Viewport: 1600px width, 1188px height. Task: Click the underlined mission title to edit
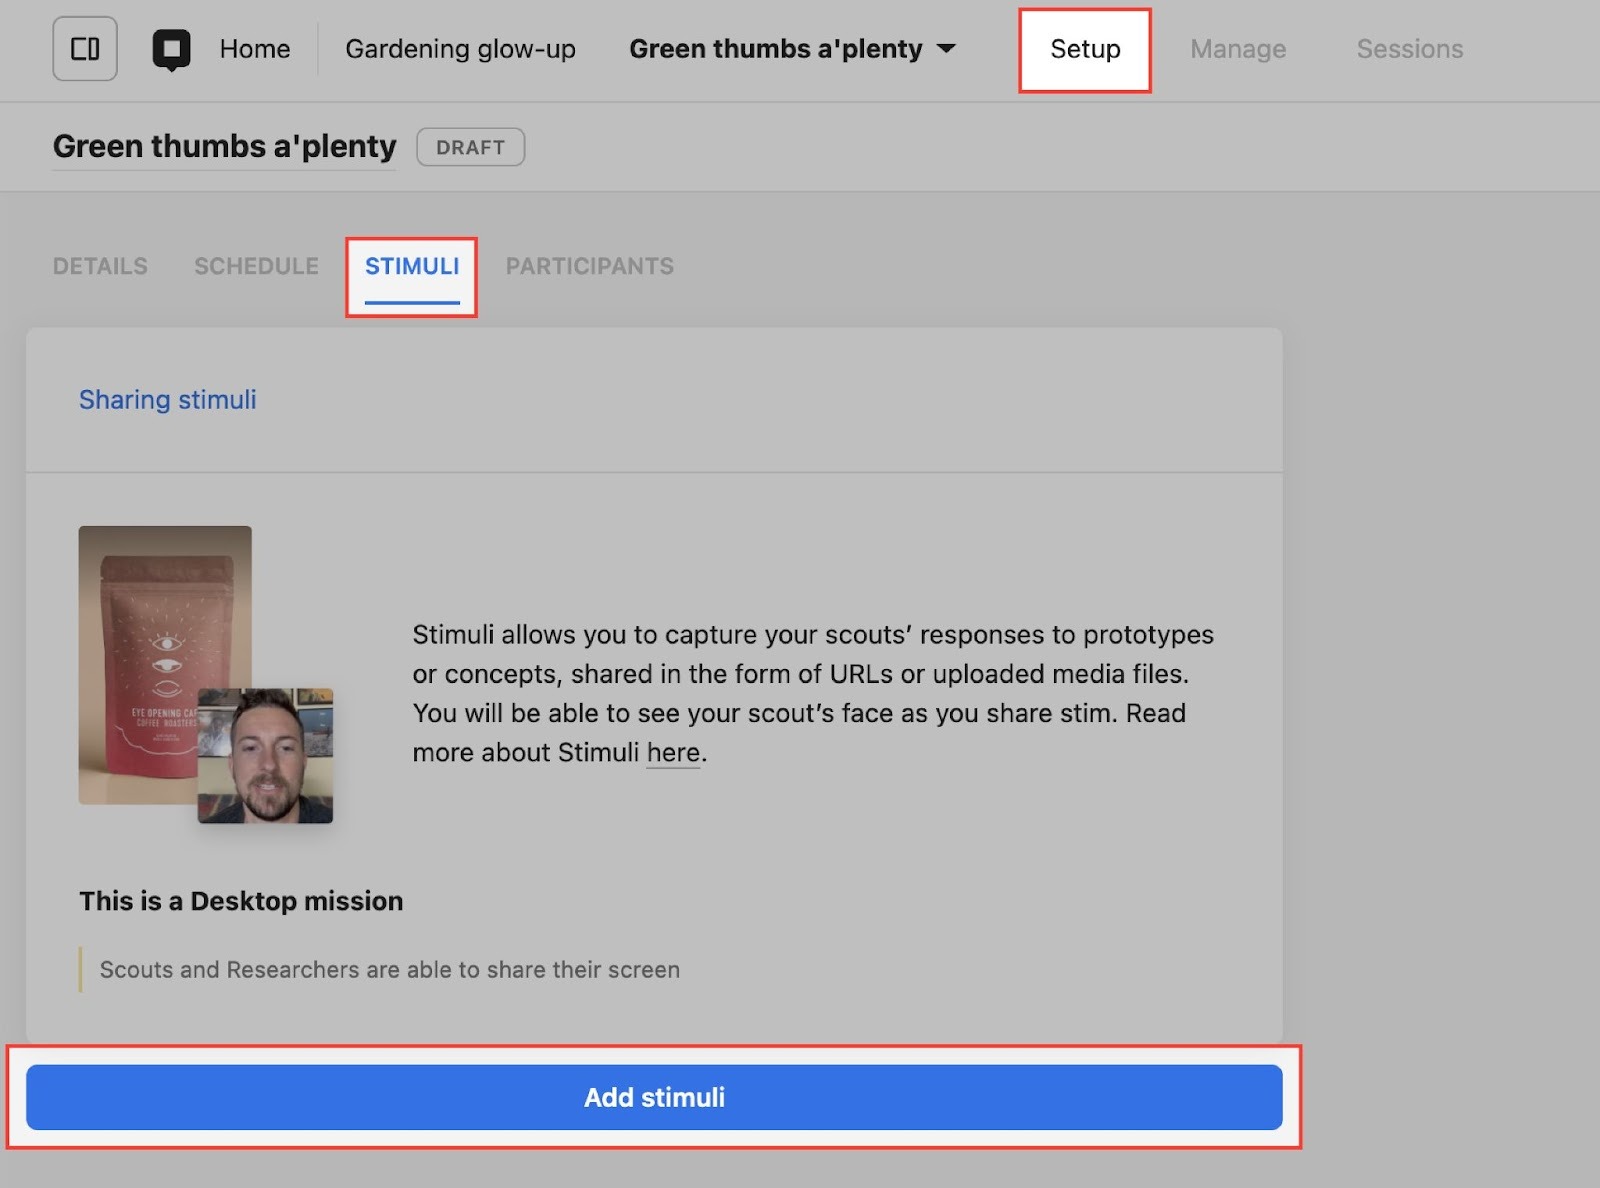click(x=224, y=147)
